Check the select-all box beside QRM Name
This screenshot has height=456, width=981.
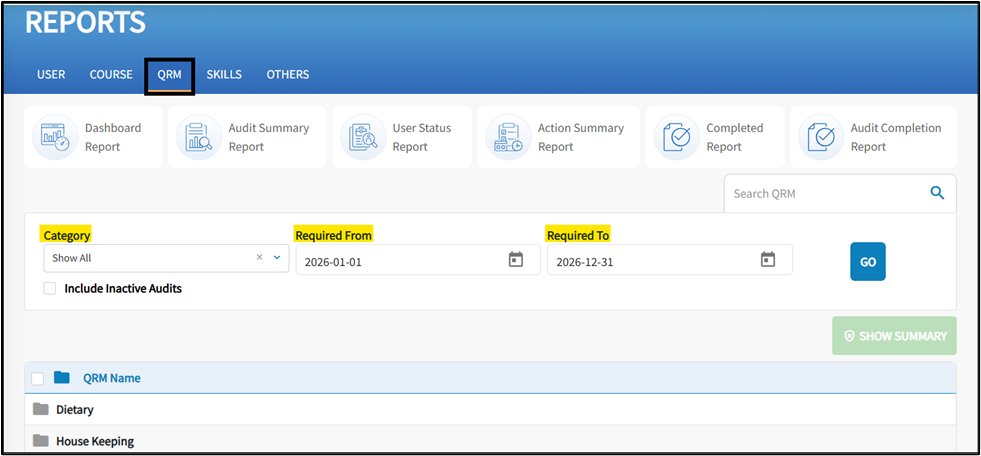38,378
